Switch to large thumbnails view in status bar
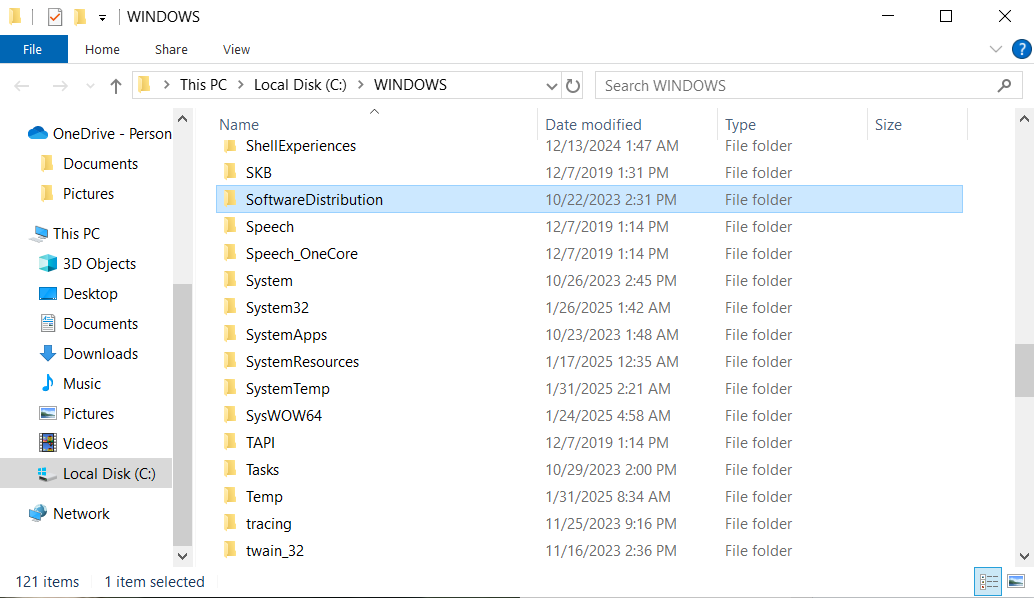Image resolution: width=1034 pixels, height=598 pixels. click(x=1016, y=581)
